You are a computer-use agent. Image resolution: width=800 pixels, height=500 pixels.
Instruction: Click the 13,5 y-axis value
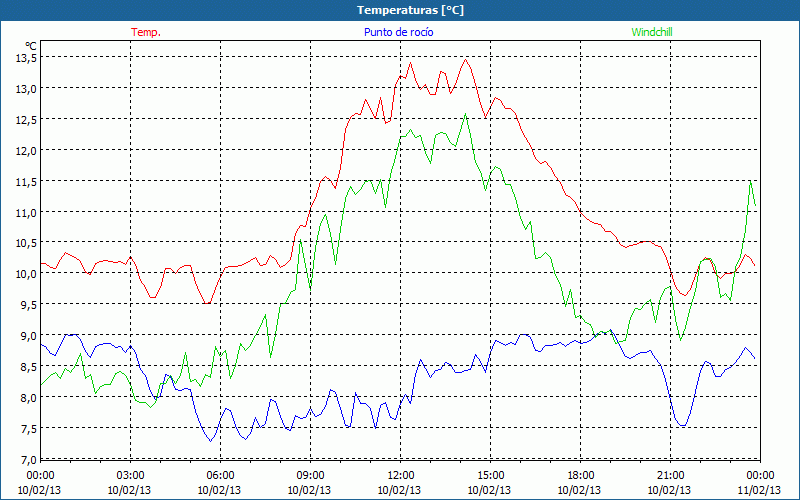click(x=27, y=58)
